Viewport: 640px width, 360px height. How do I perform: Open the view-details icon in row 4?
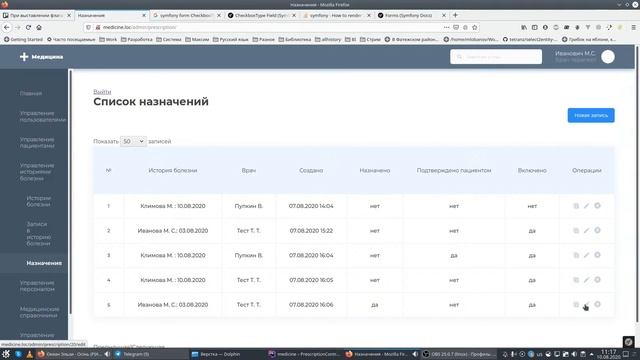[x=576, y=280]
